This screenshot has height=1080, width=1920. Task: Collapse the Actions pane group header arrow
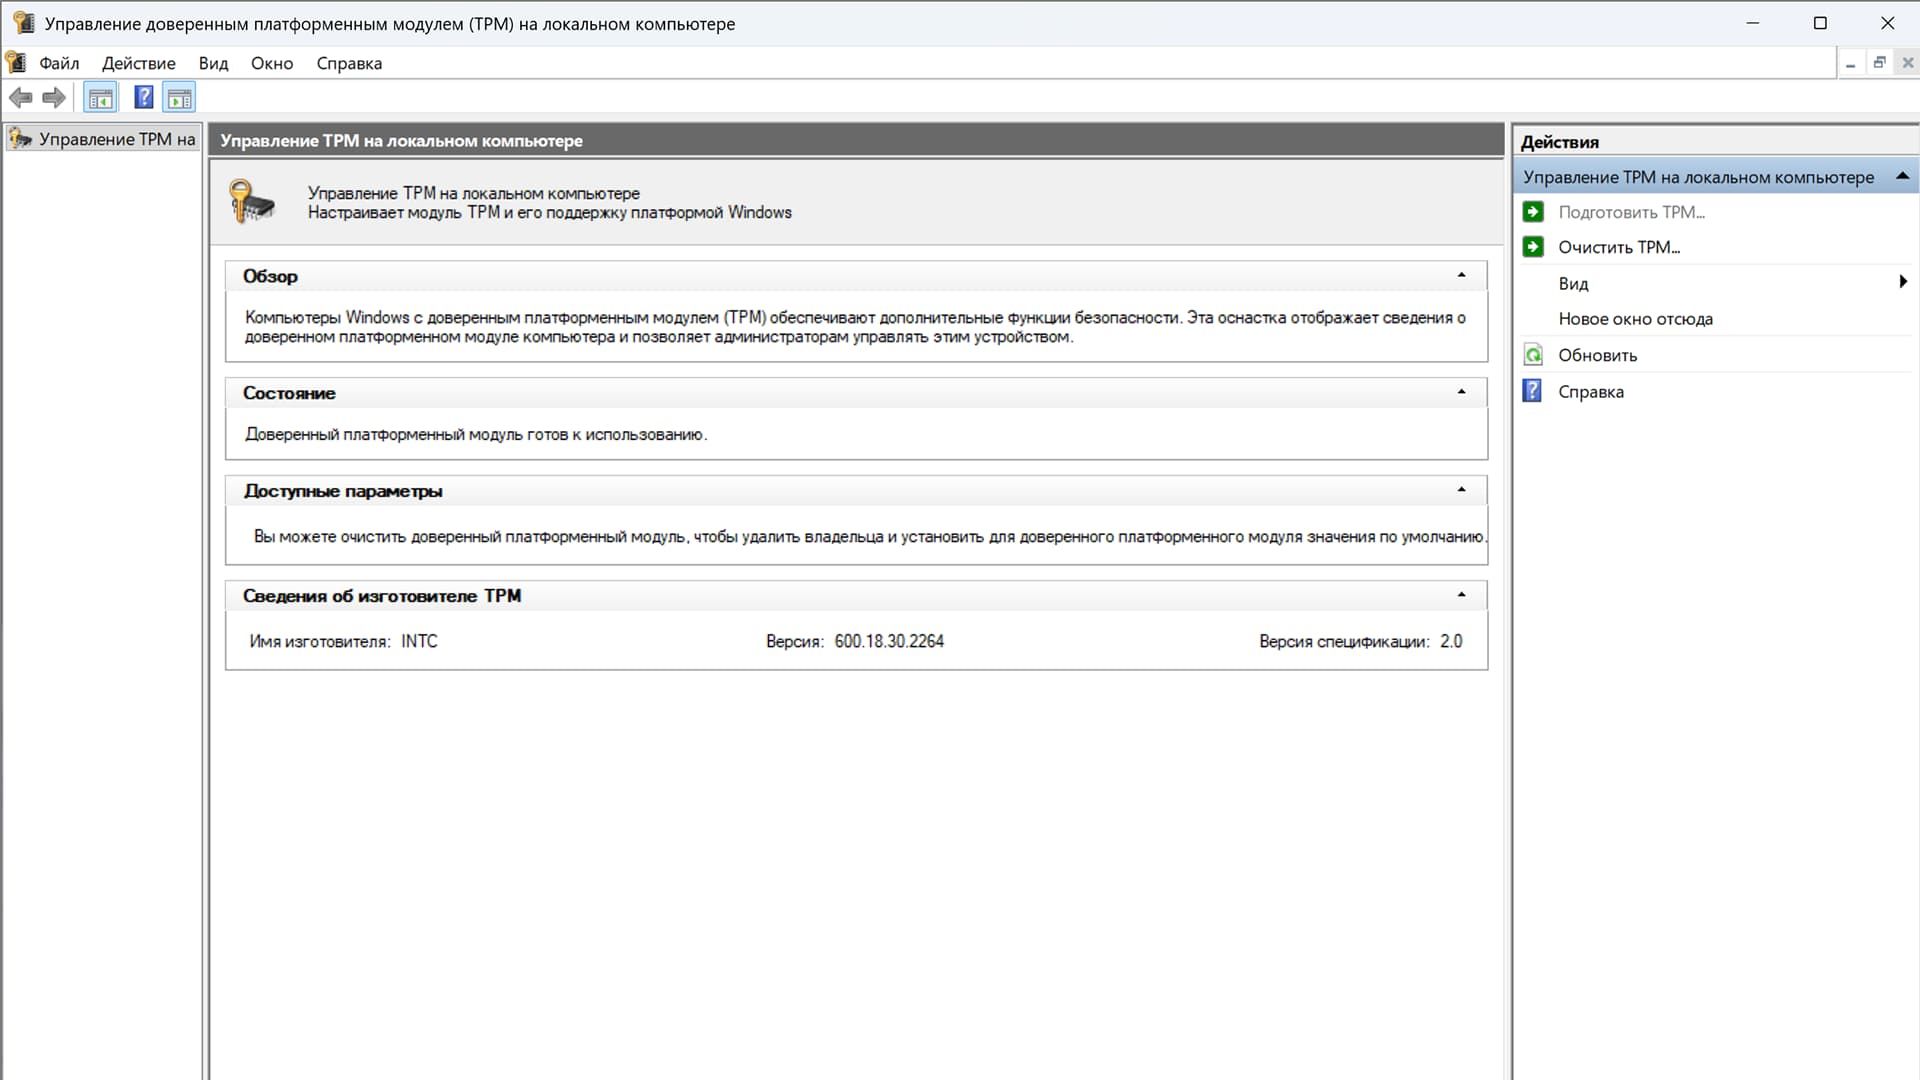(1902, 176)
